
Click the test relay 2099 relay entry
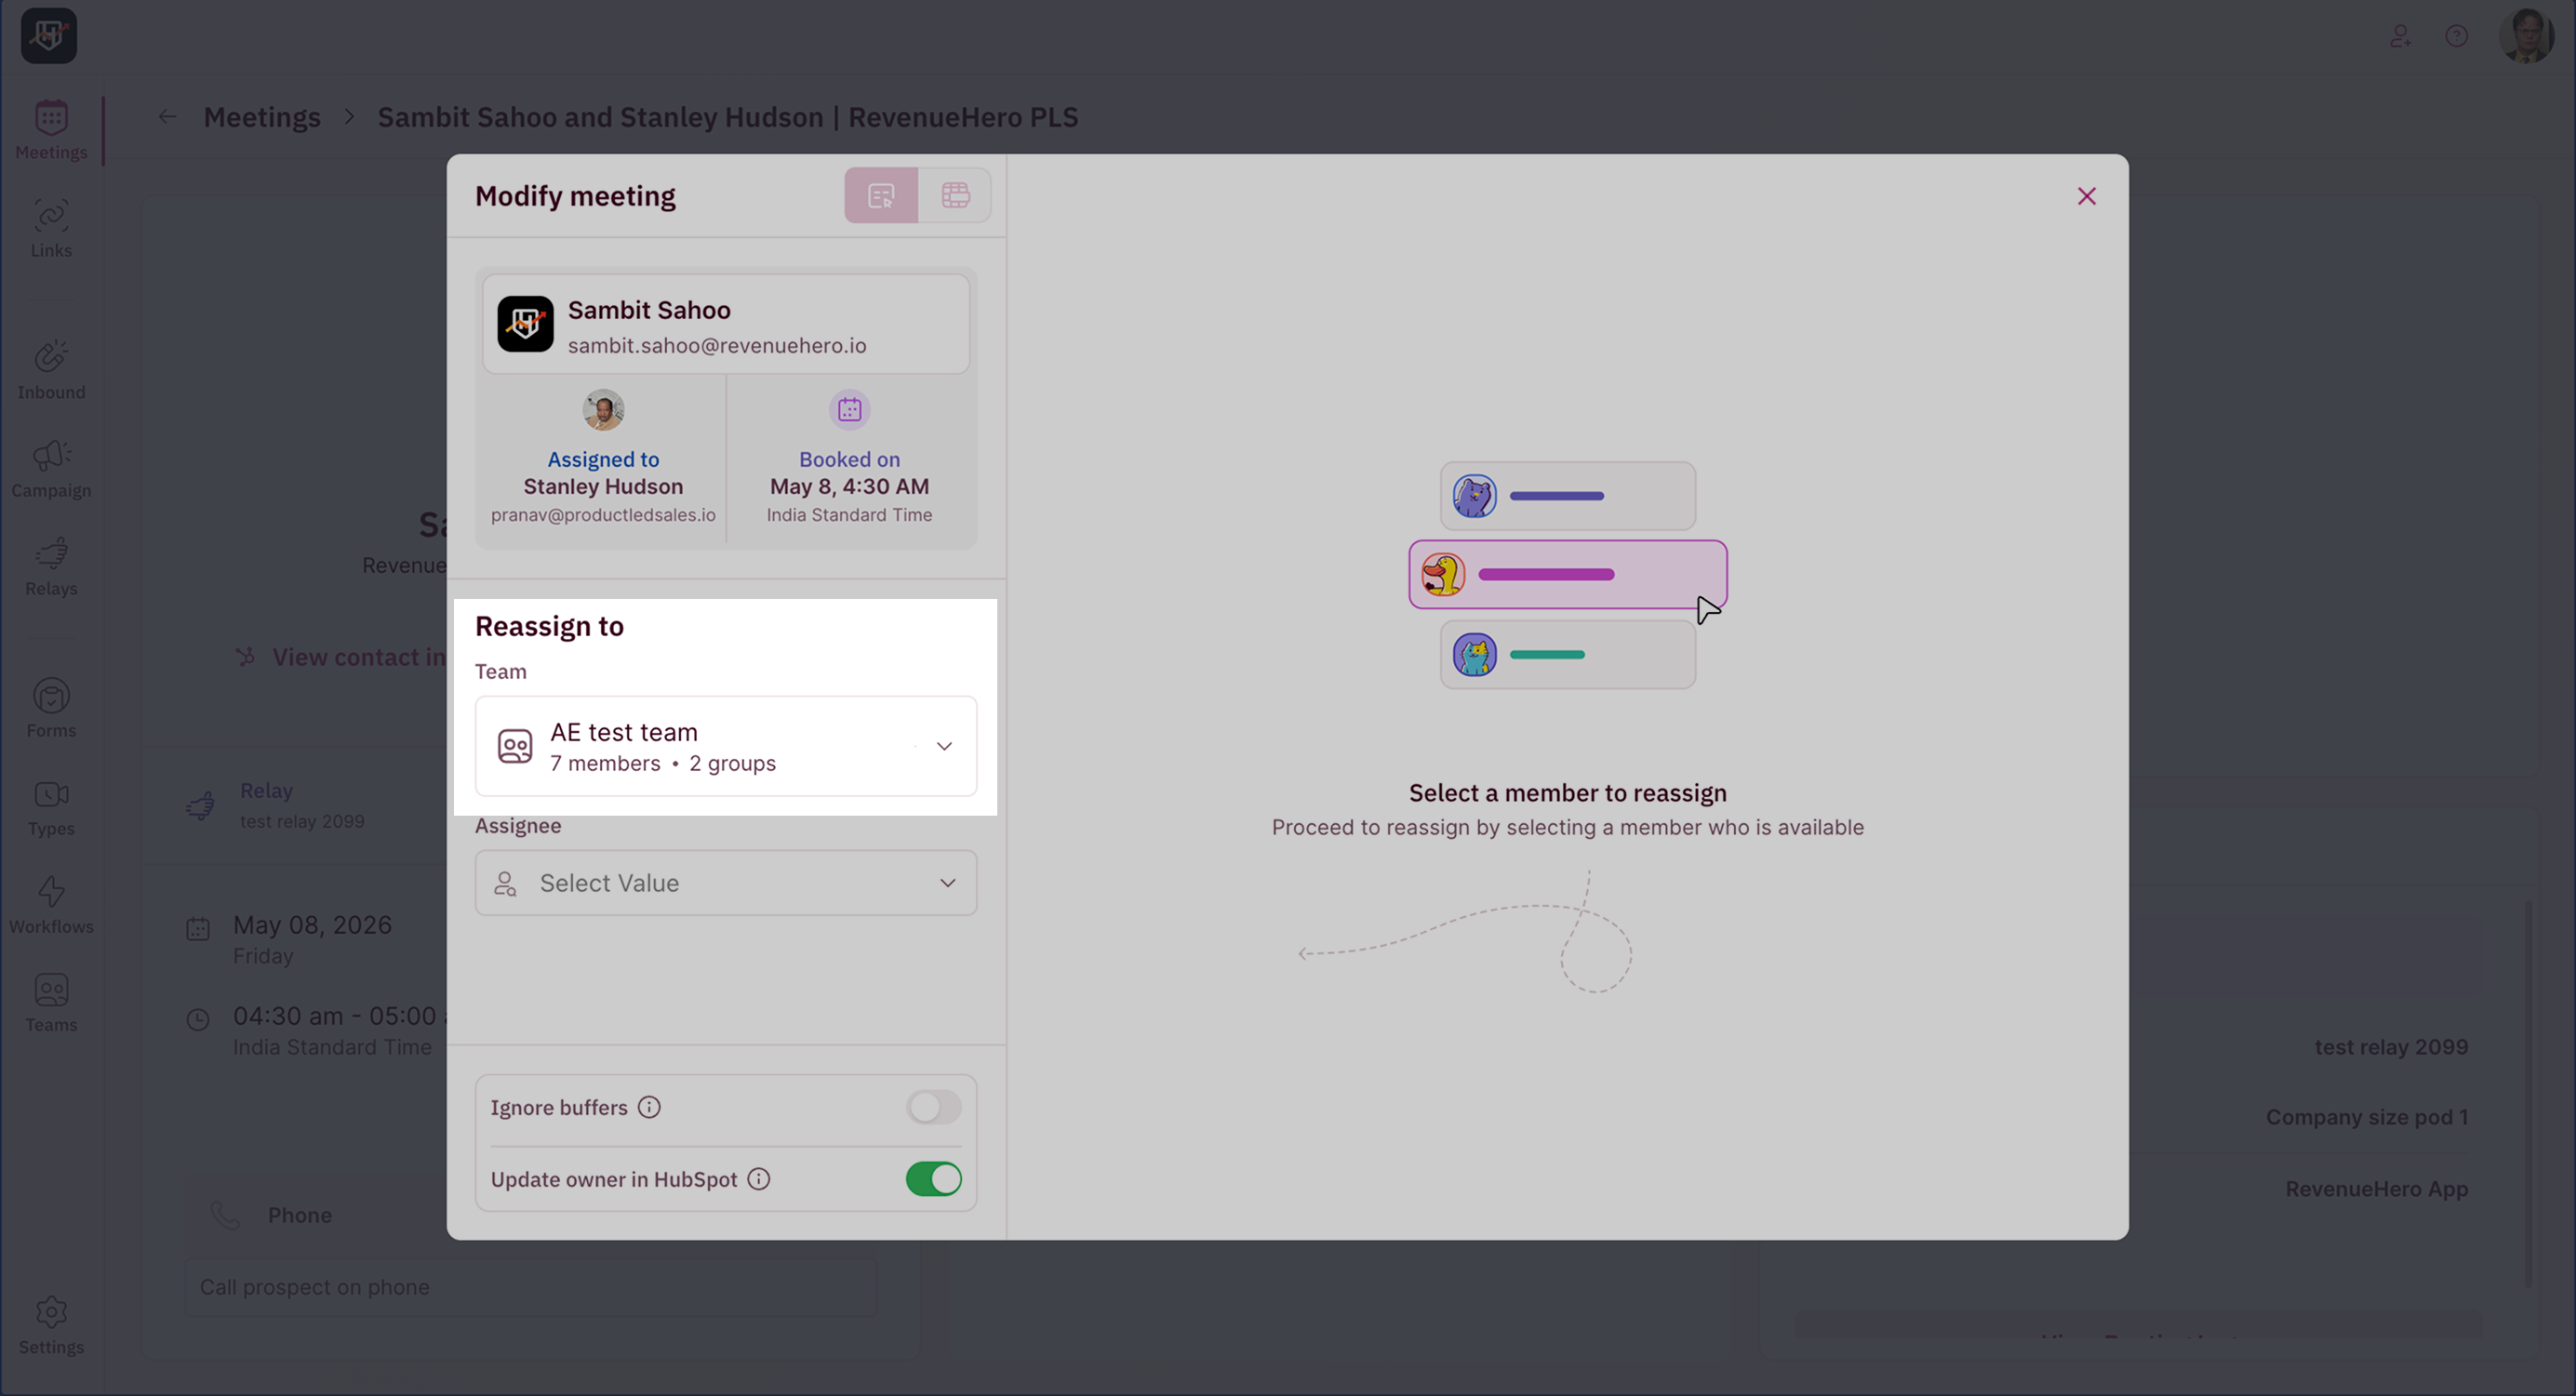[x=302, y=805]
